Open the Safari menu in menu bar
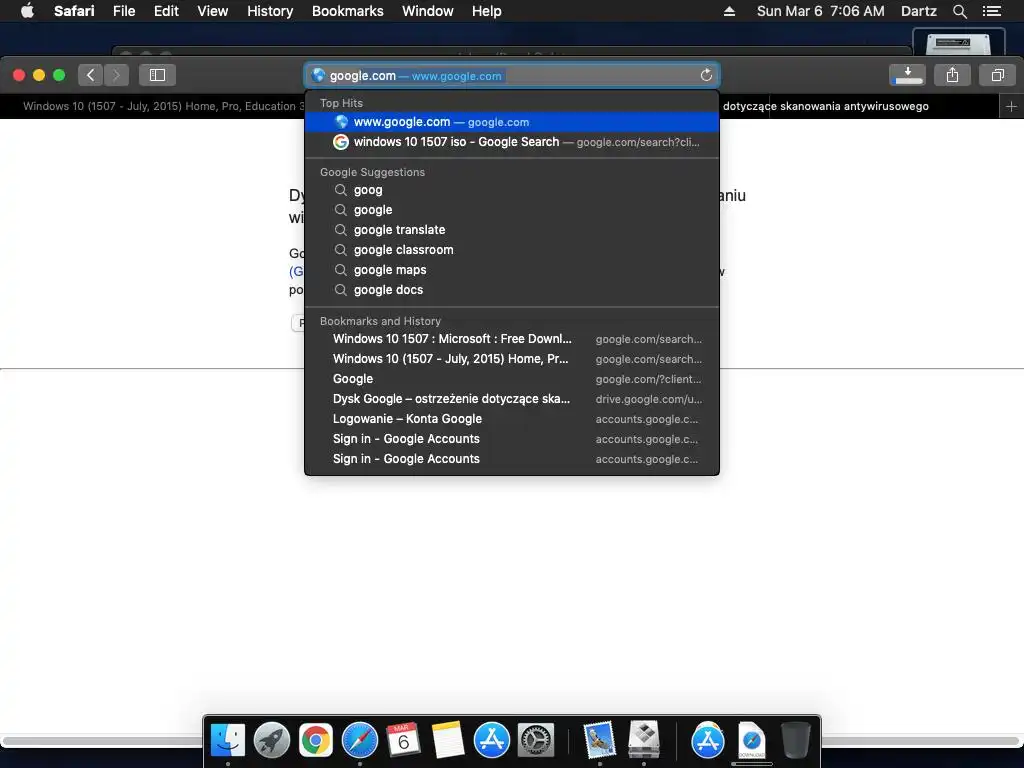 click(x=74, y=11)
